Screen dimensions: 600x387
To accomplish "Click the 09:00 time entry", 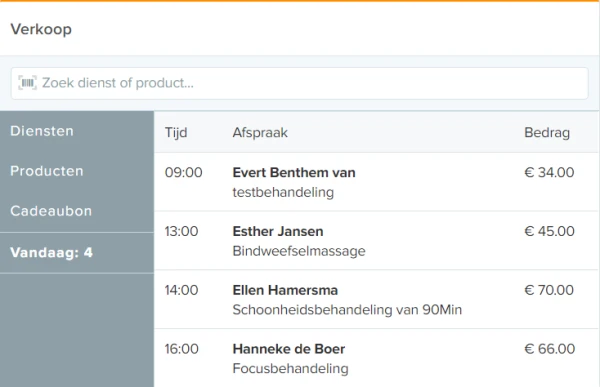I will (184, 172).
